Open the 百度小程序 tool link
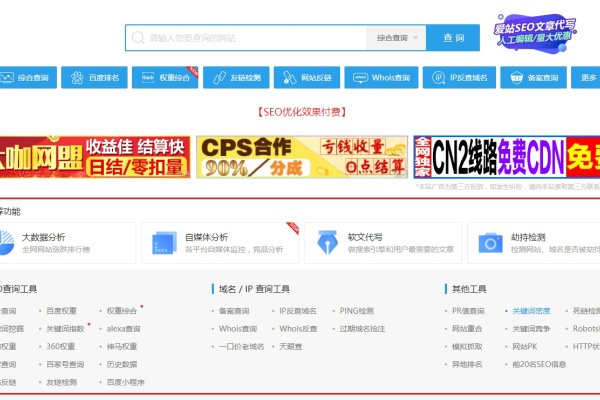This screenshot has width=600, height=400. (126, 382)
